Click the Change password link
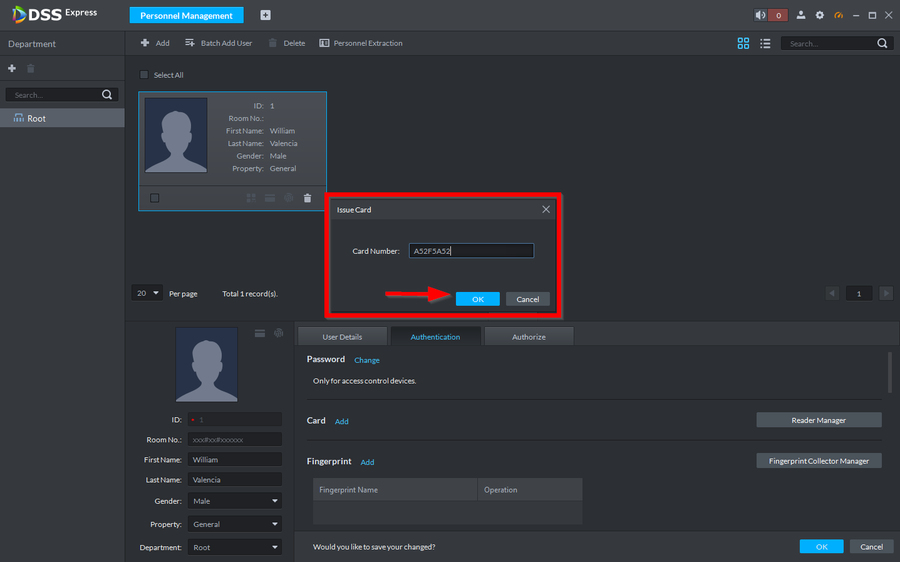 click(367, 360)
